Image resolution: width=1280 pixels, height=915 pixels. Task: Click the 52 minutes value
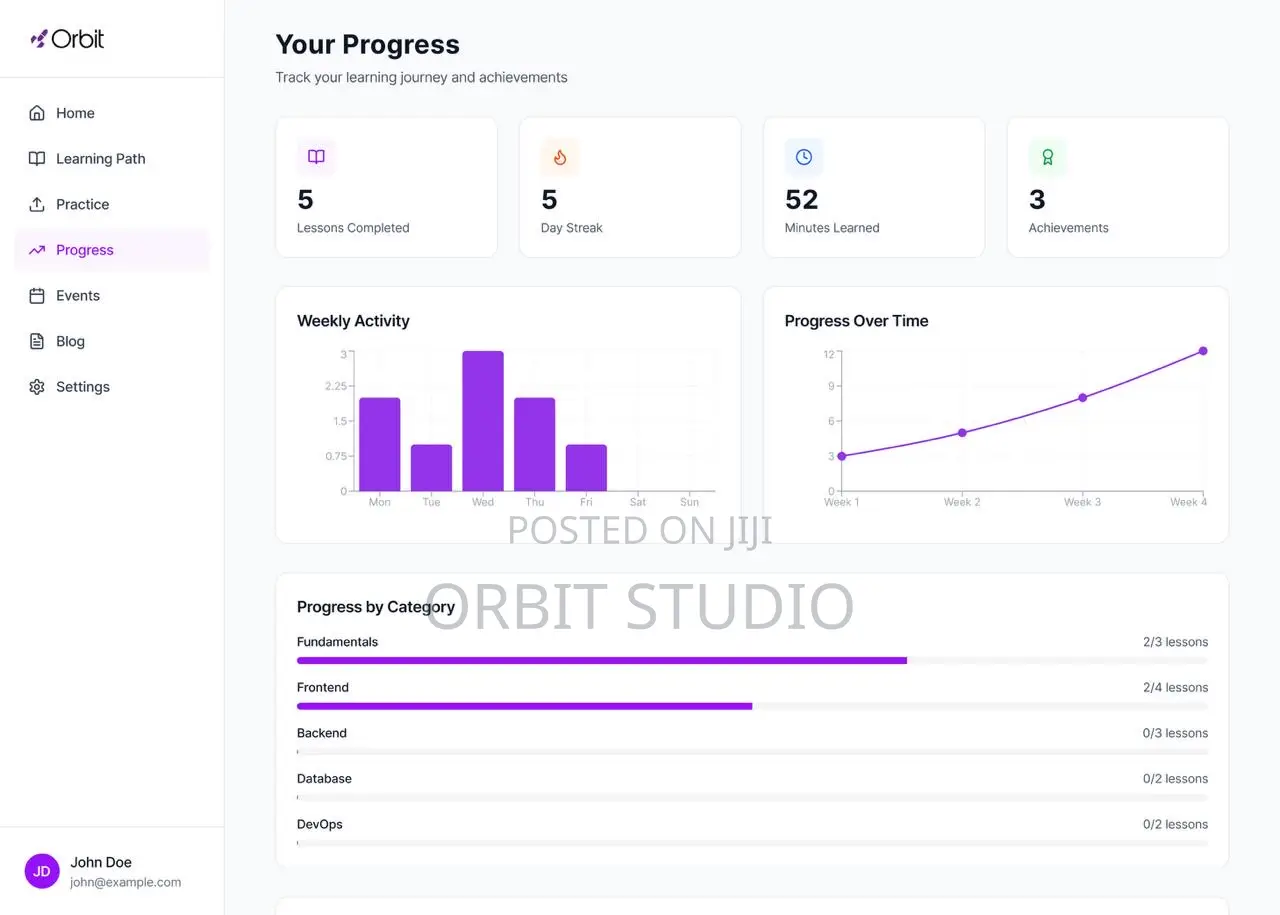point(802,200)
